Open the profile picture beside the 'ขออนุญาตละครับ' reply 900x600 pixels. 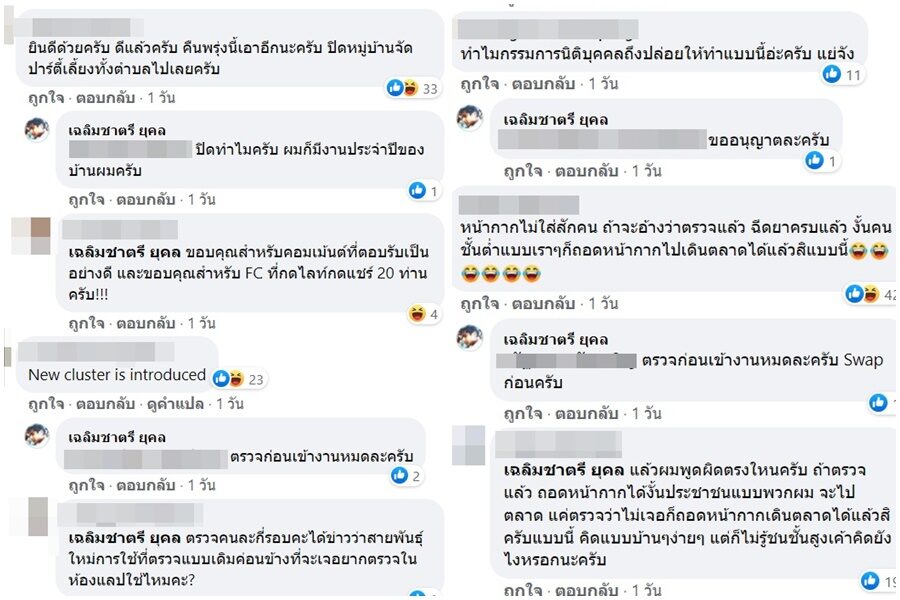[x=469, y=118]
